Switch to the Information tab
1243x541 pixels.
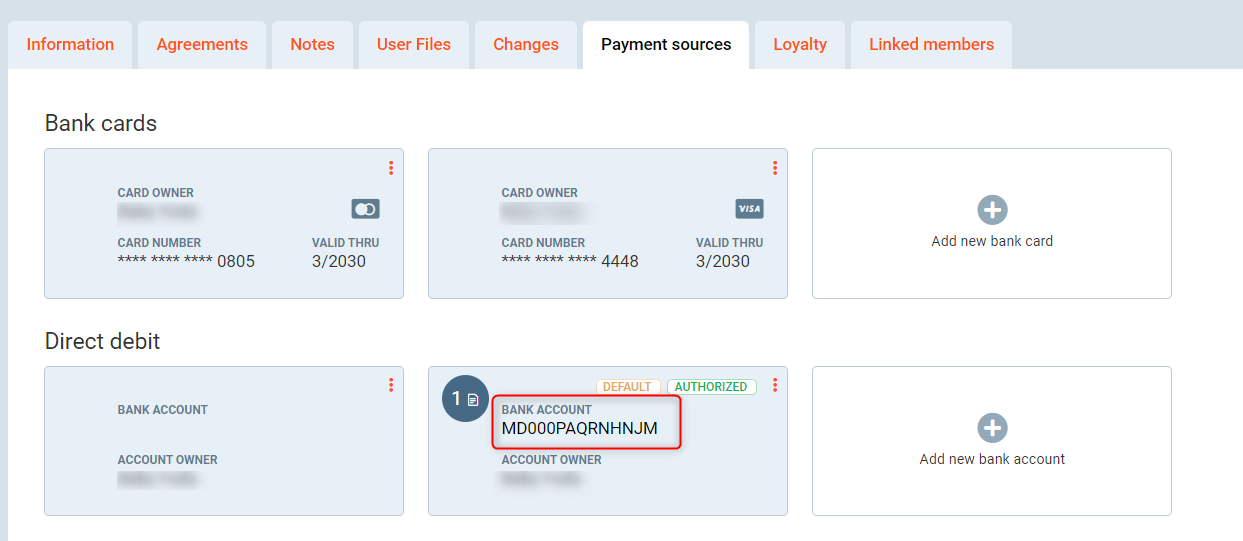(x=70, y=44)
